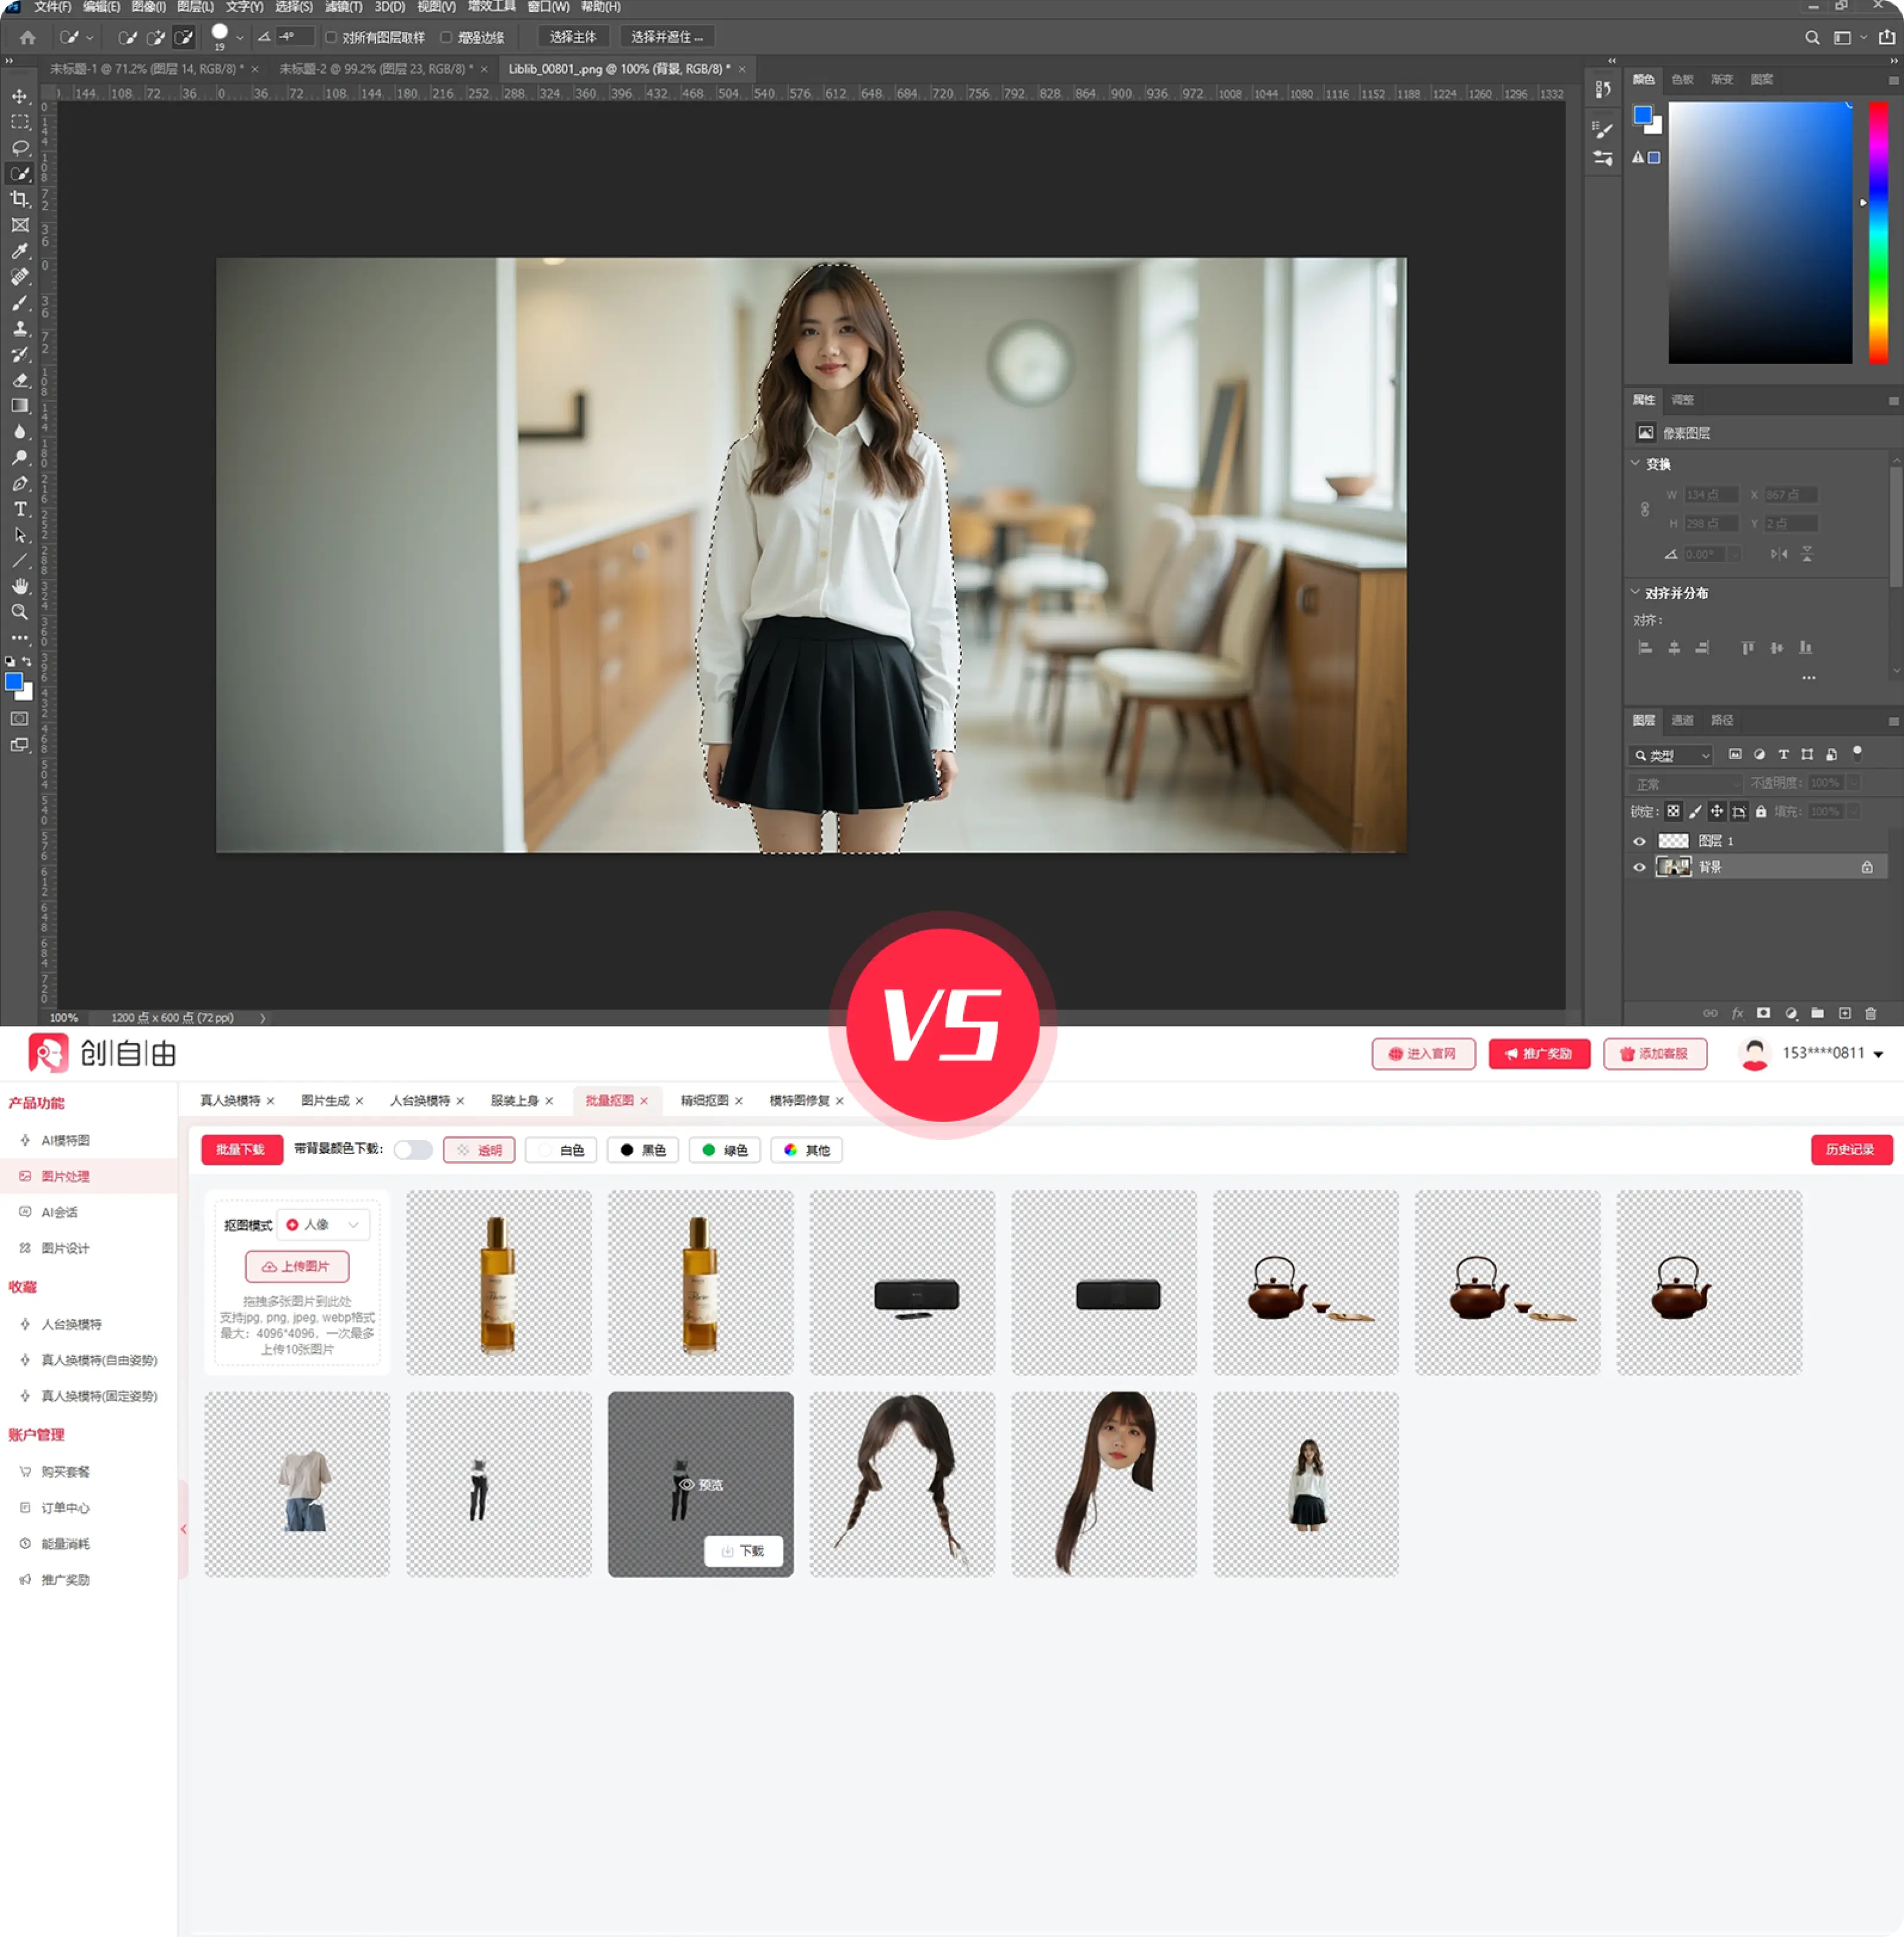
Task: Choose the 绿色 background color option
Action: (x=725, y=1150)
